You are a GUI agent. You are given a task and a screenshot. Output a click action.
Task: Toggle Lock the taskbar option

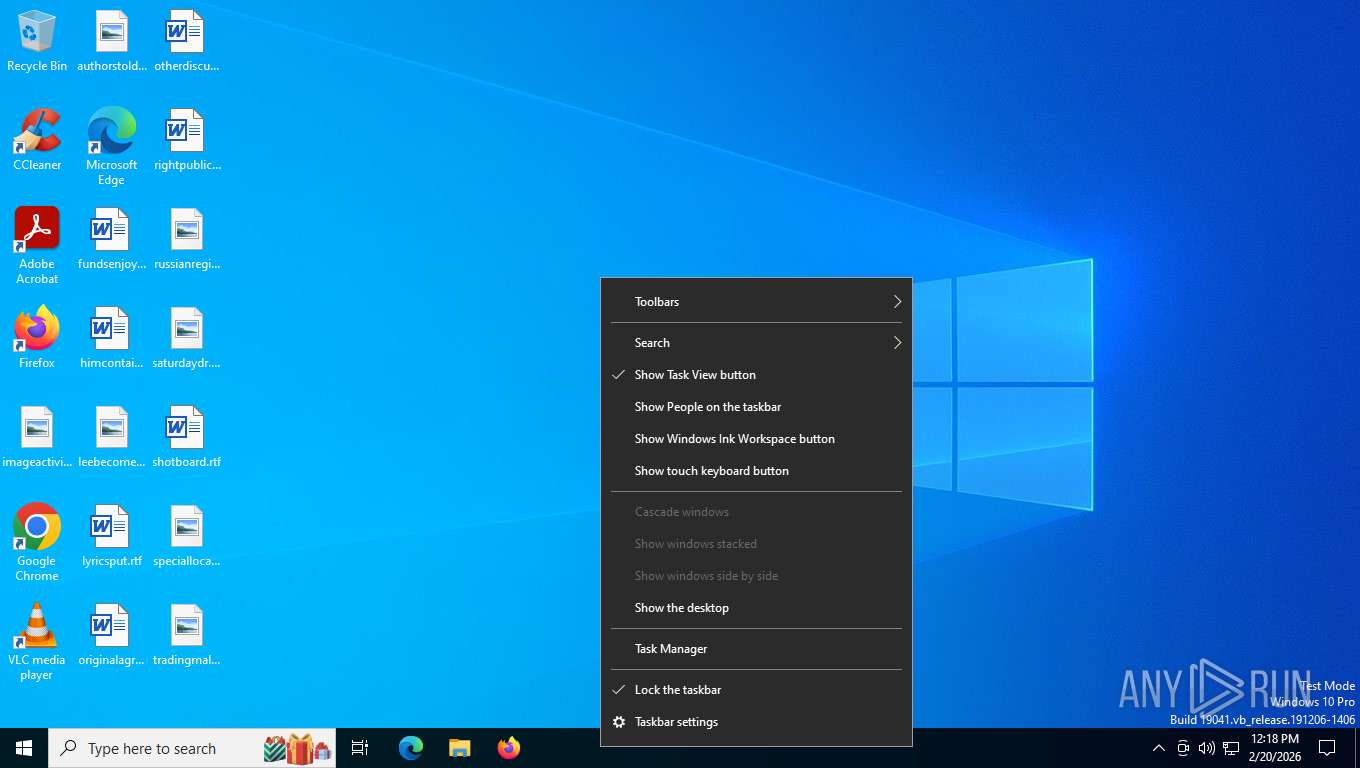pyautogui.click(x=677, y=690)
